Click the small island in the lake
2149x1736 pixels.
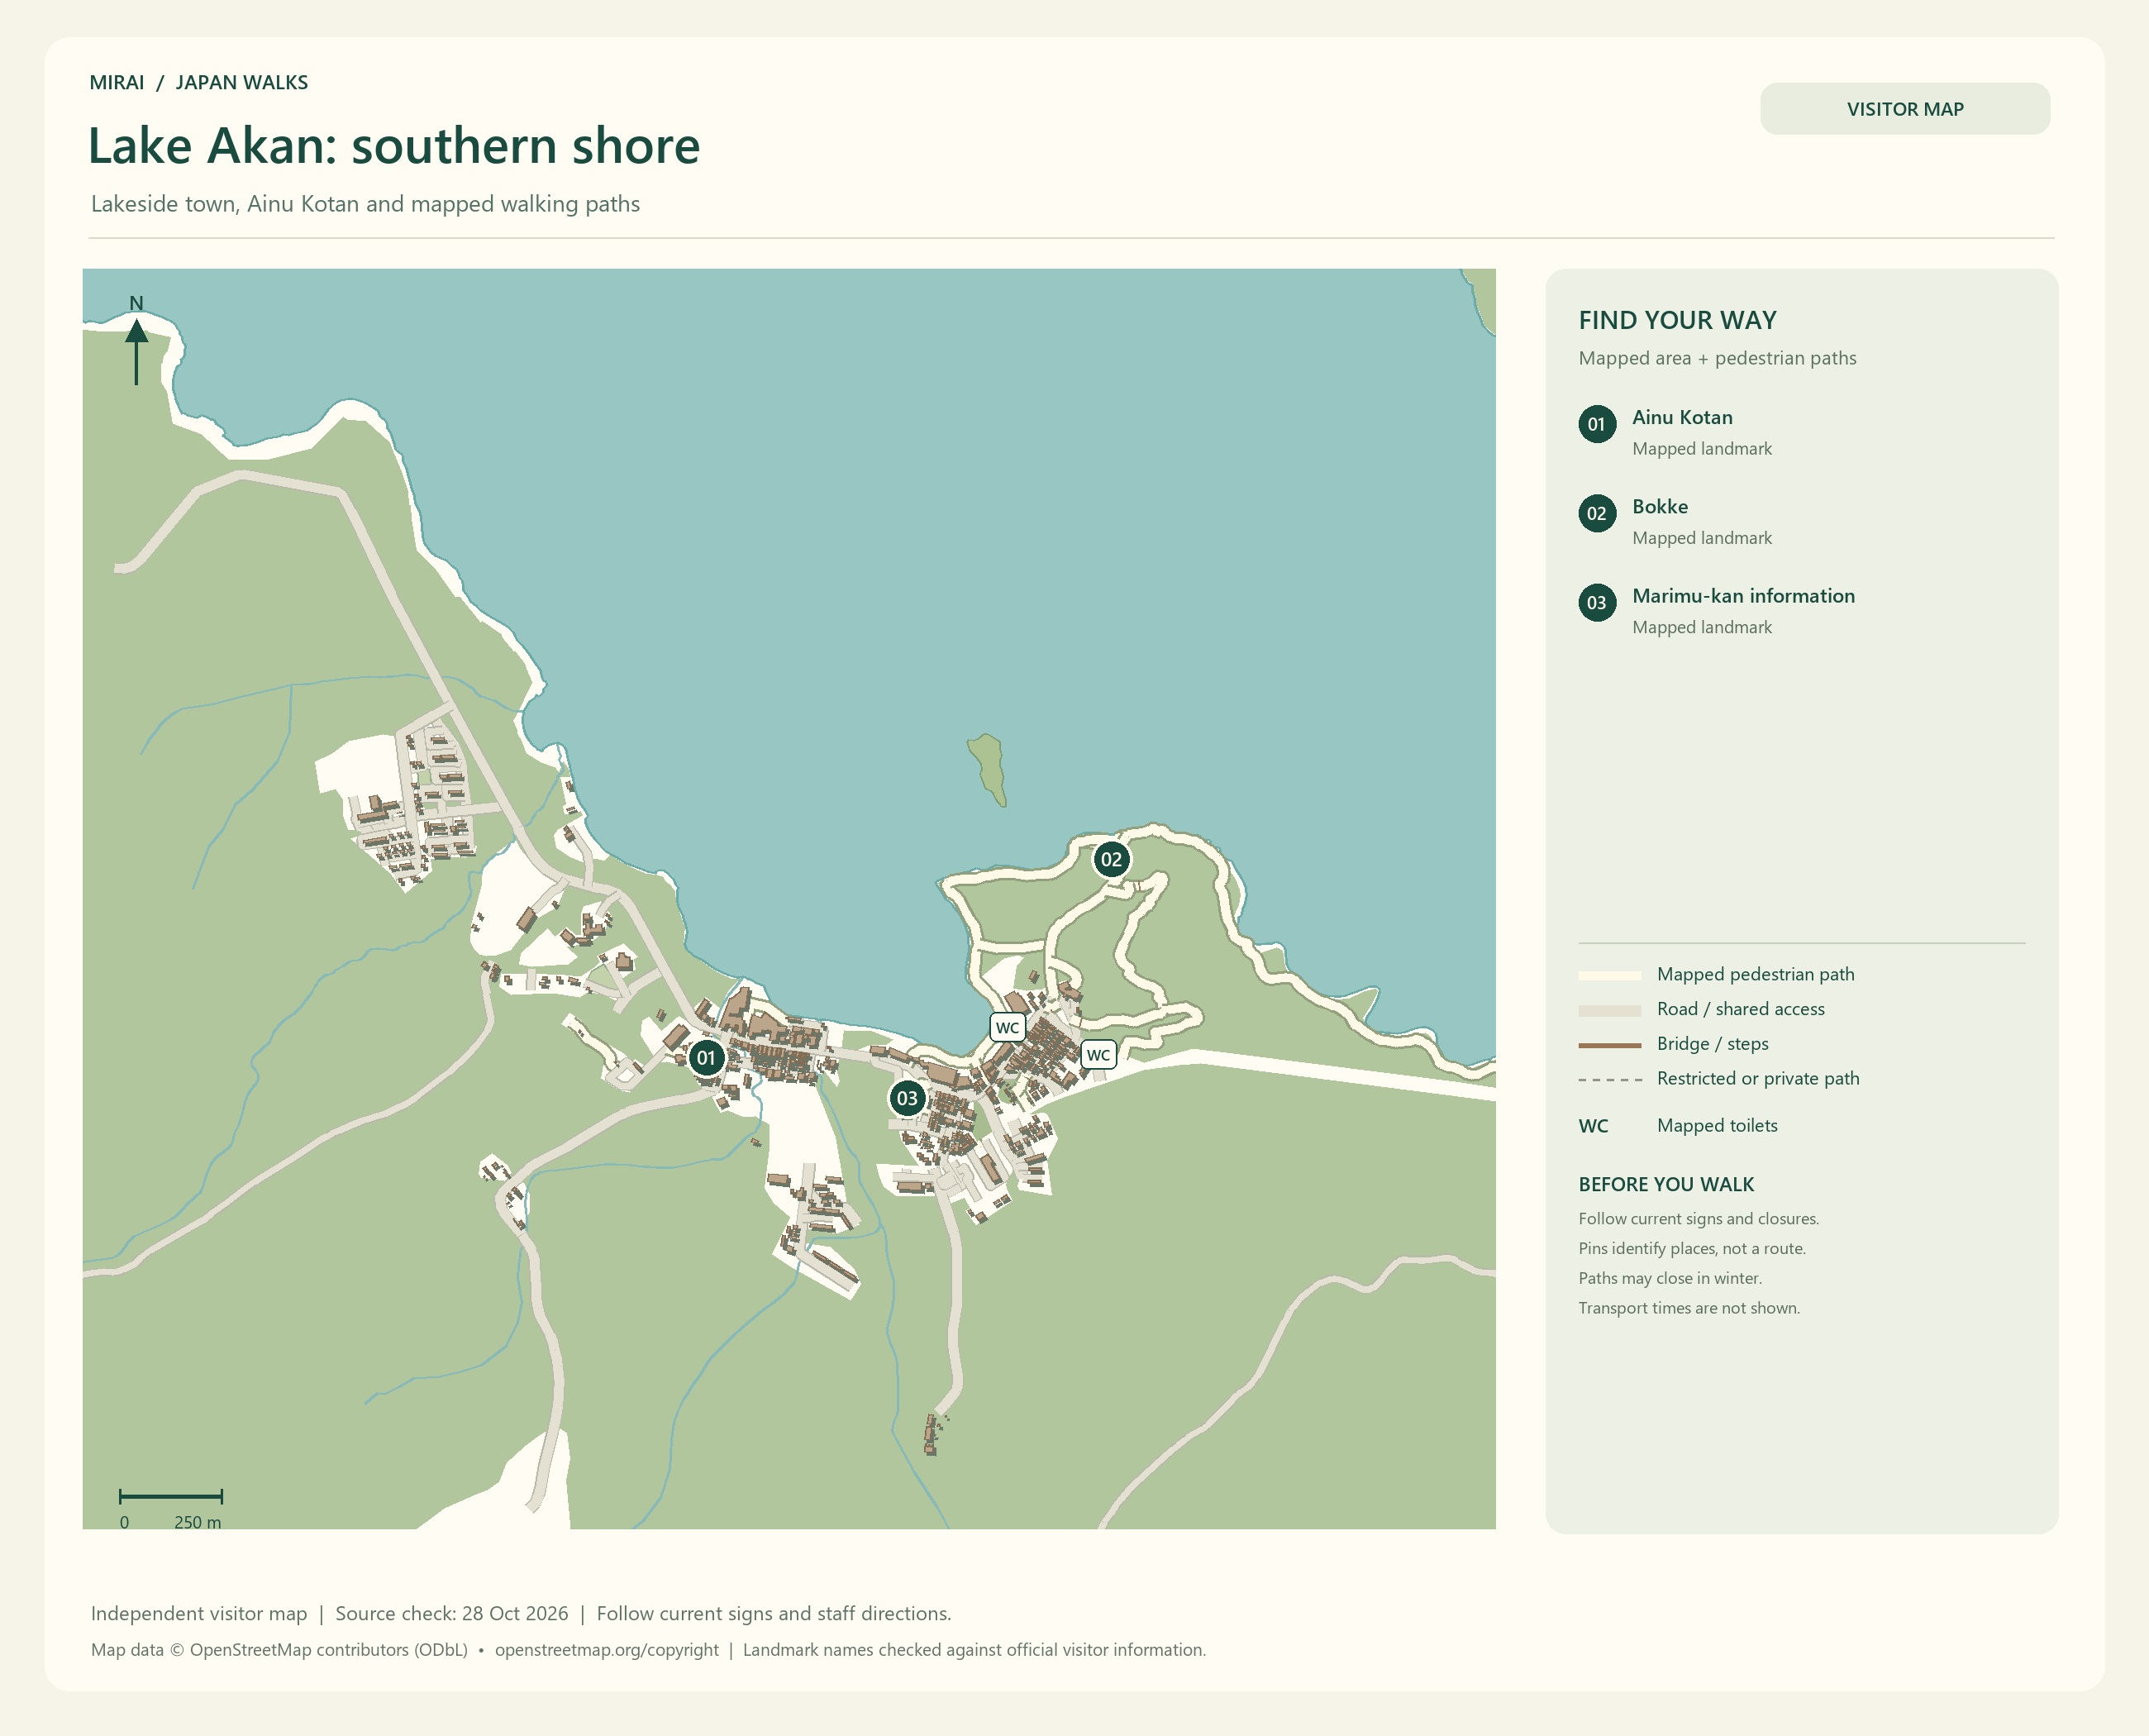click(987, 768)
